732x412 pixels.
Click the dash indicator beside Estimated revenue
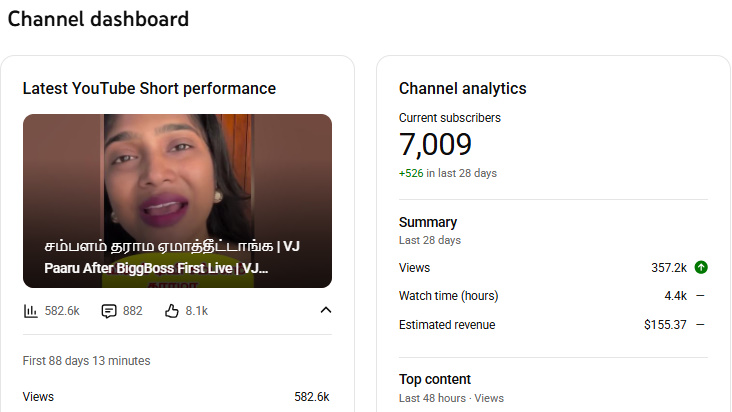pos(700,325)
